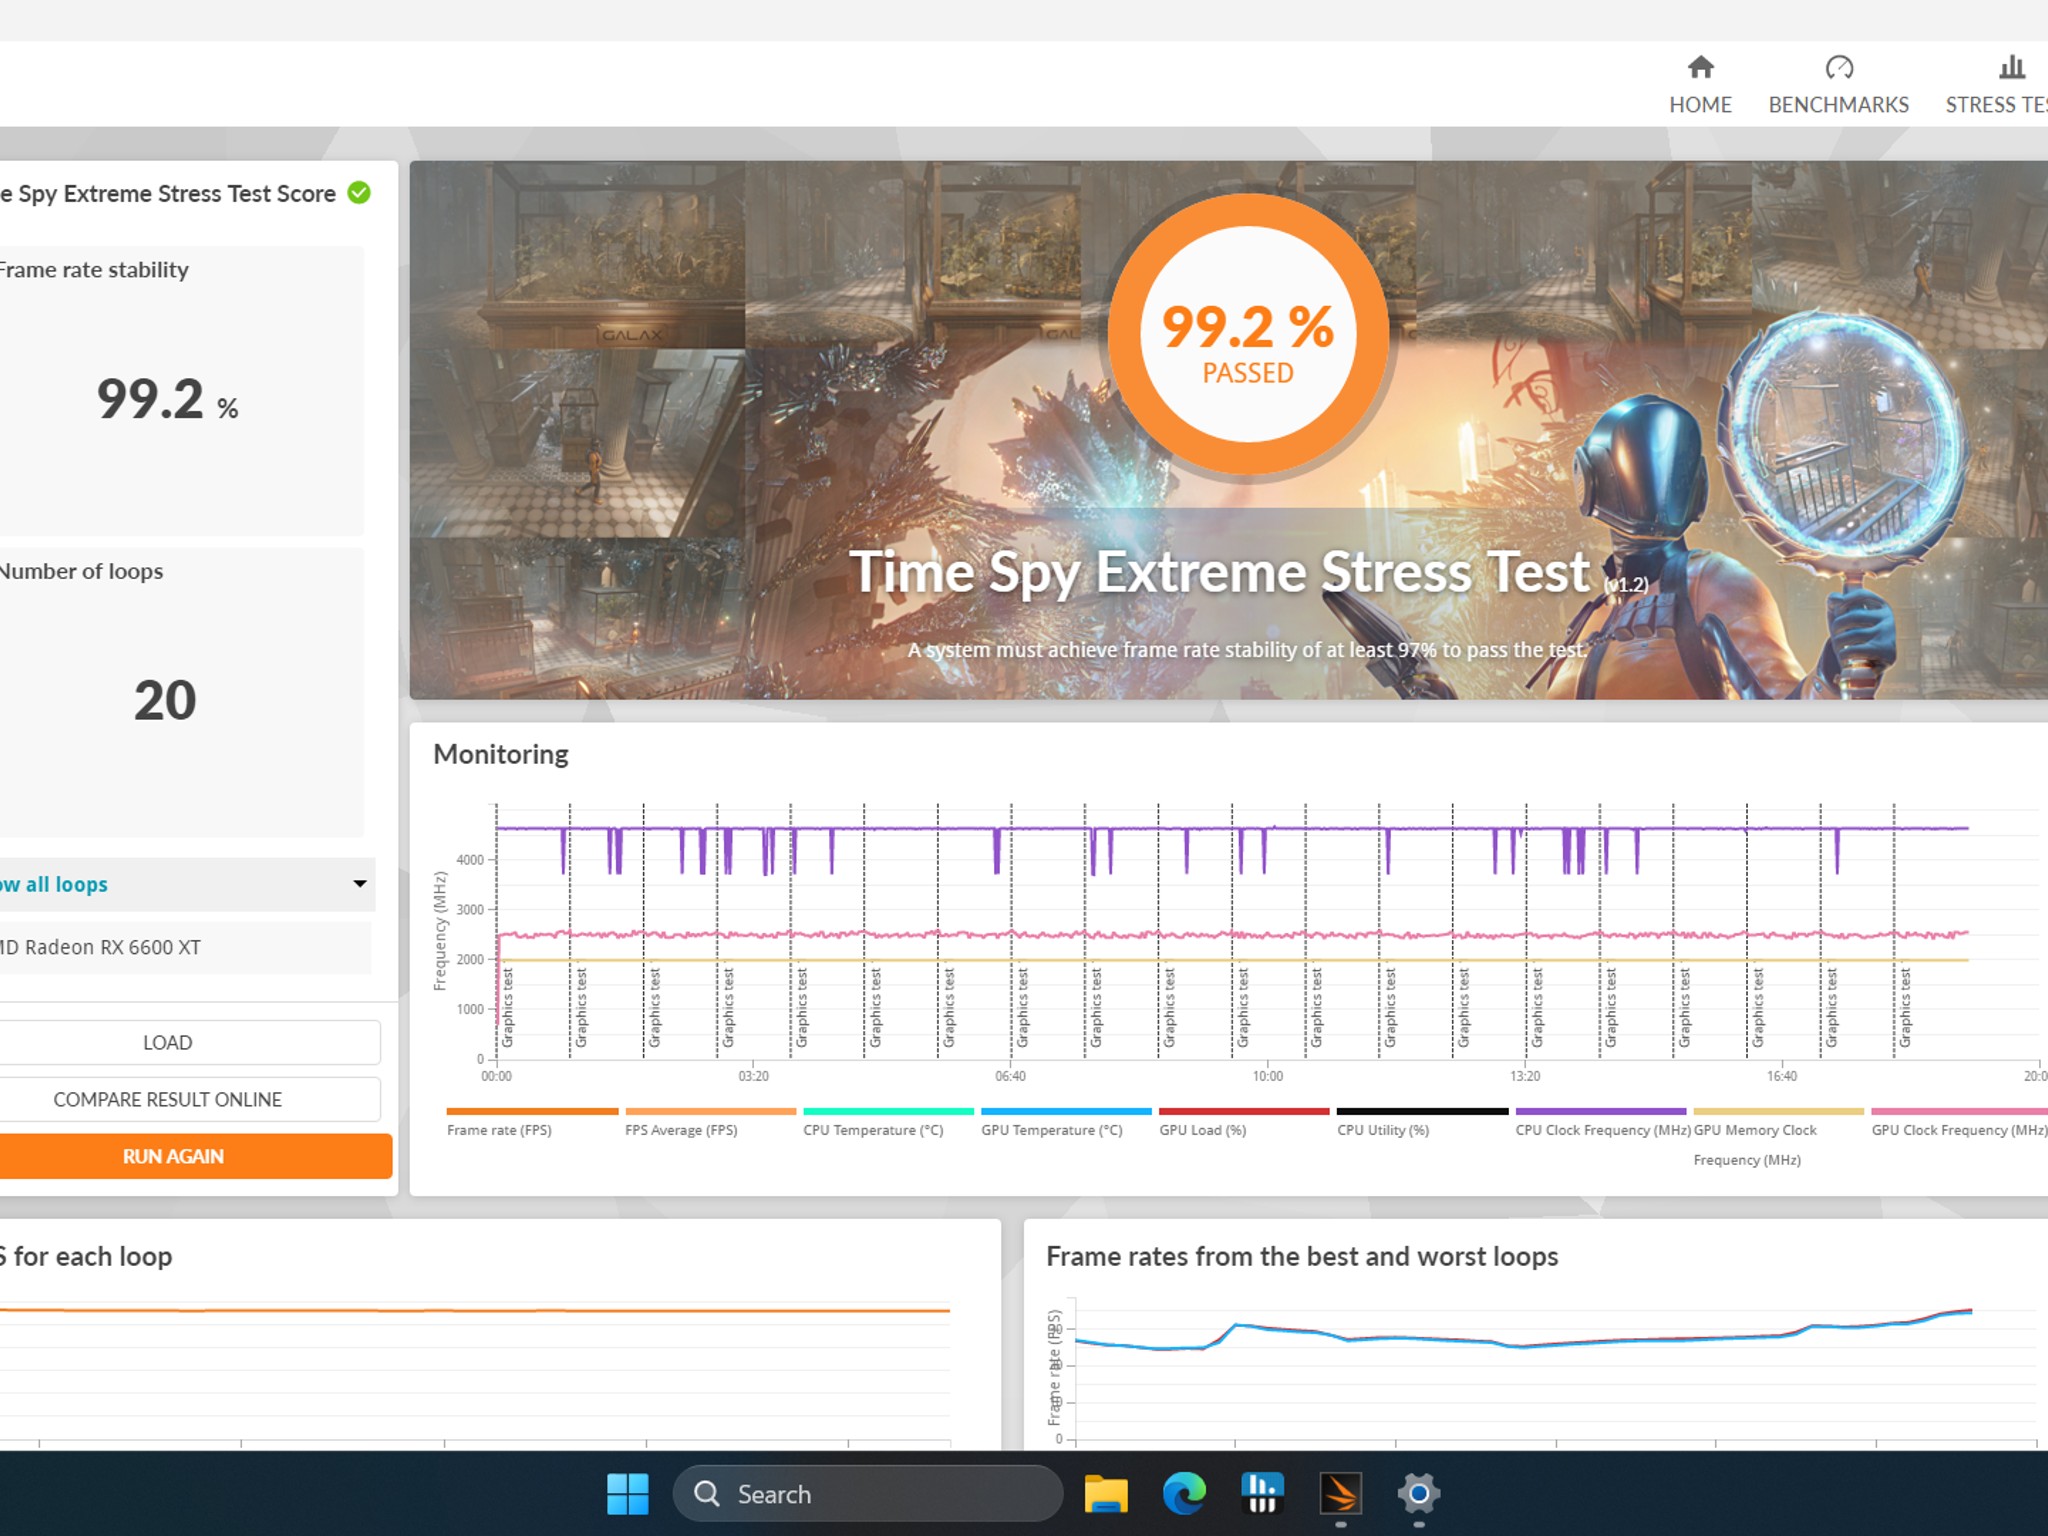
Task: Open Windows Start menu
Action: tap(628, 1494)
